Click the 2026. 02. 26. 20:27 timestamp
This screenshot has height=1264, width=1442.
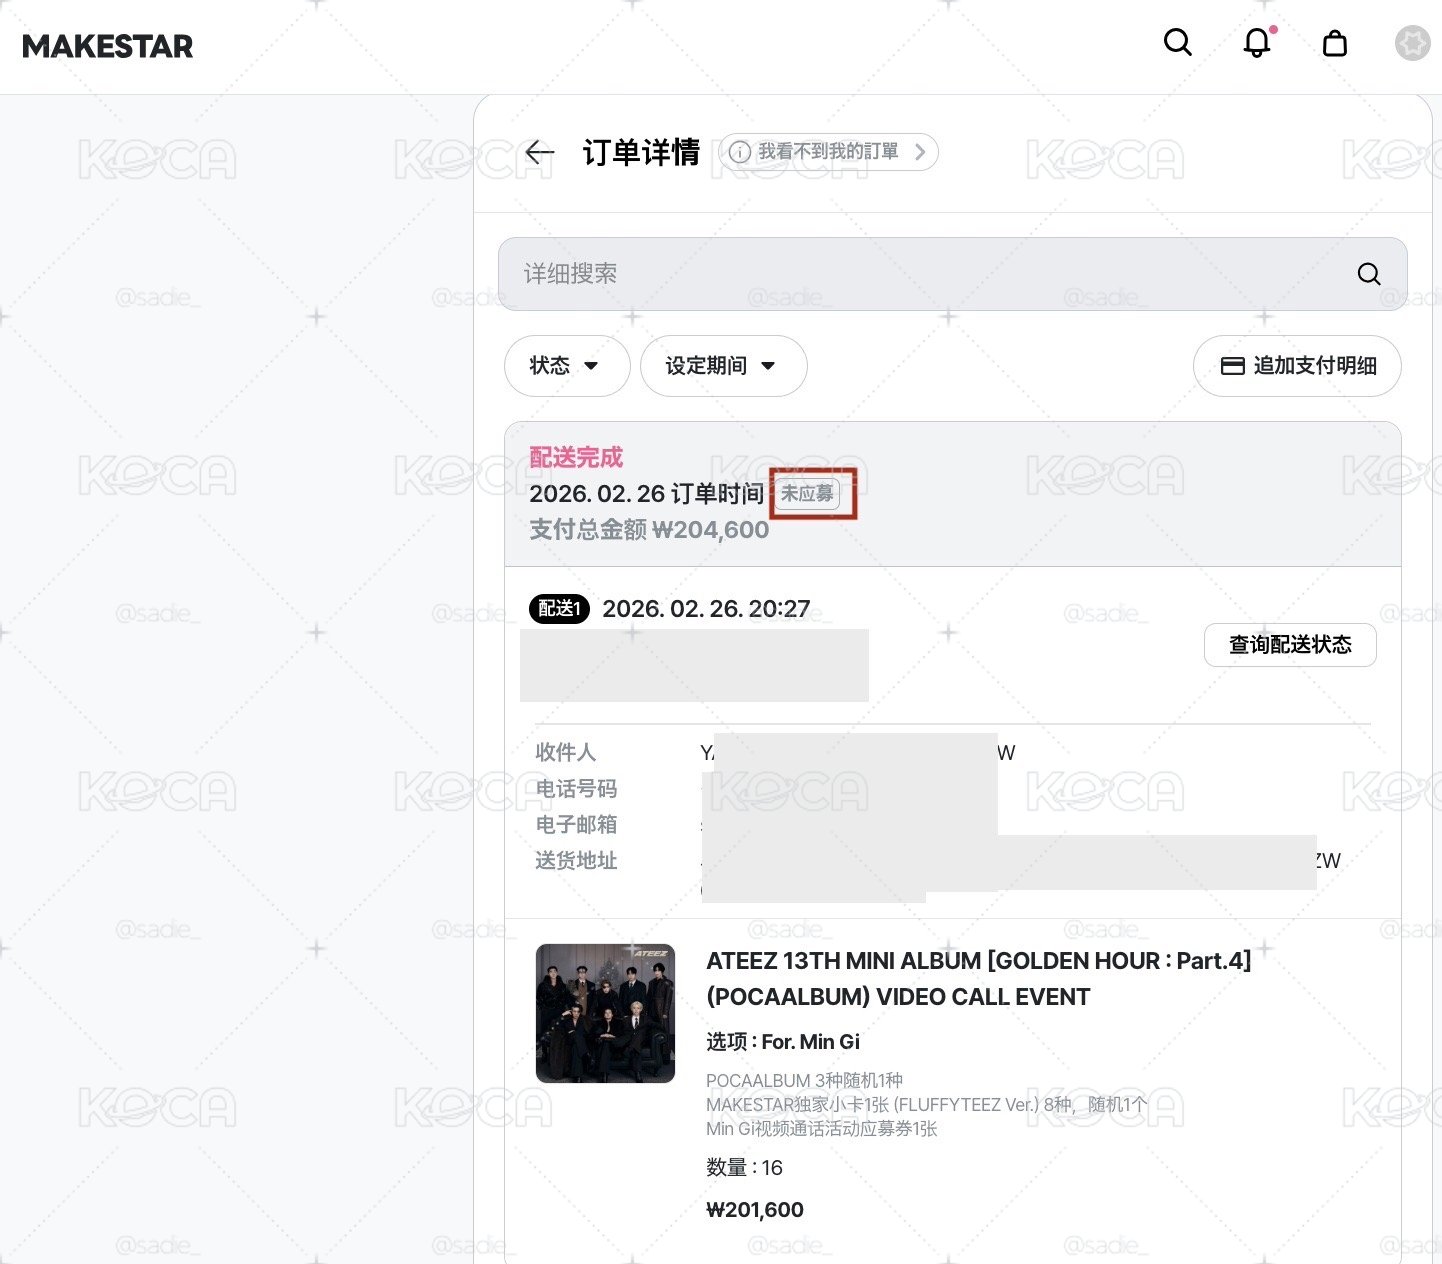pos(706,609)
